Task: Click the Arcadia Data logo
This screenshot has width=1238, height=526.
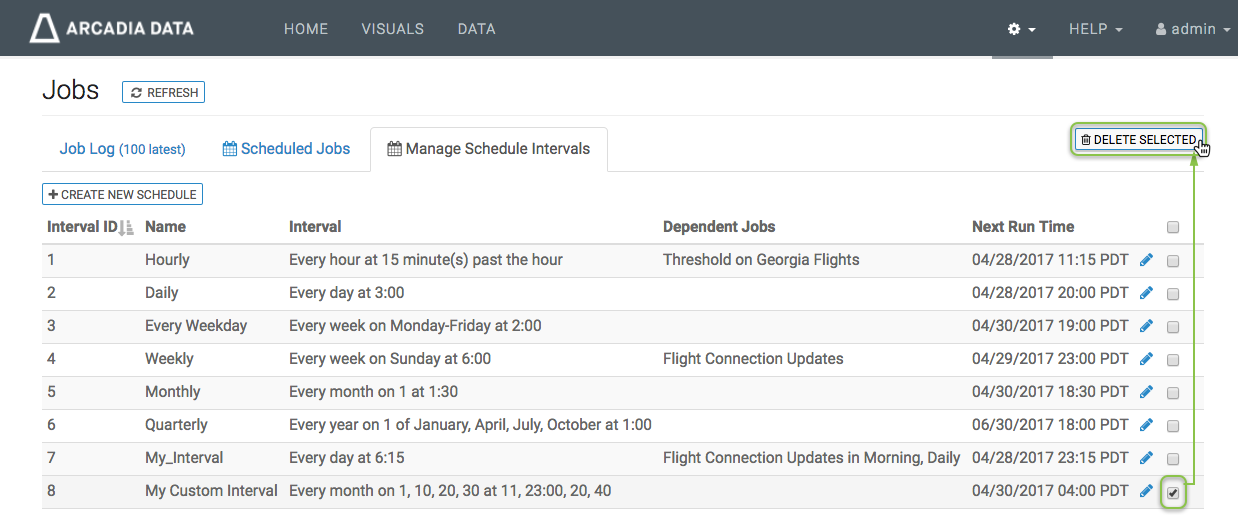Action: (111, 29)
